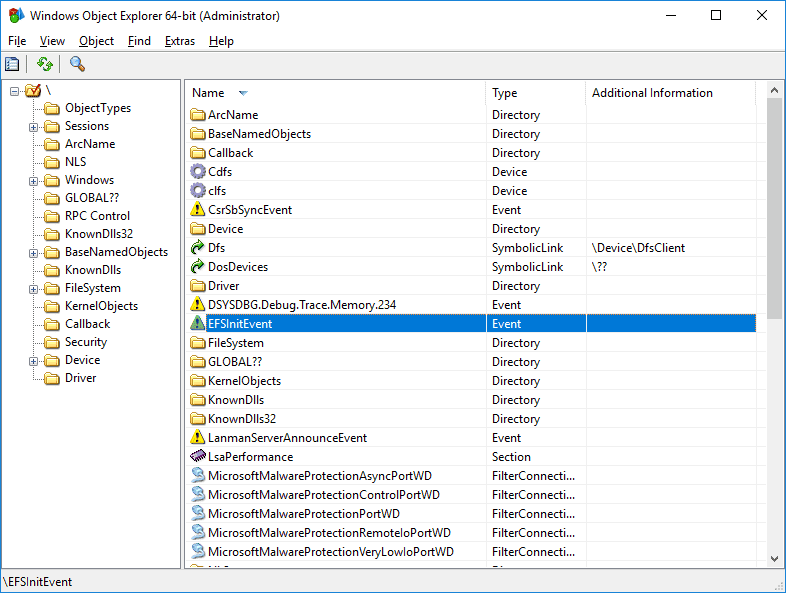This screenshot has width=786, height=593.
Task: Click the magnifier find toolbar icon
Action: (x=77, y=64)
